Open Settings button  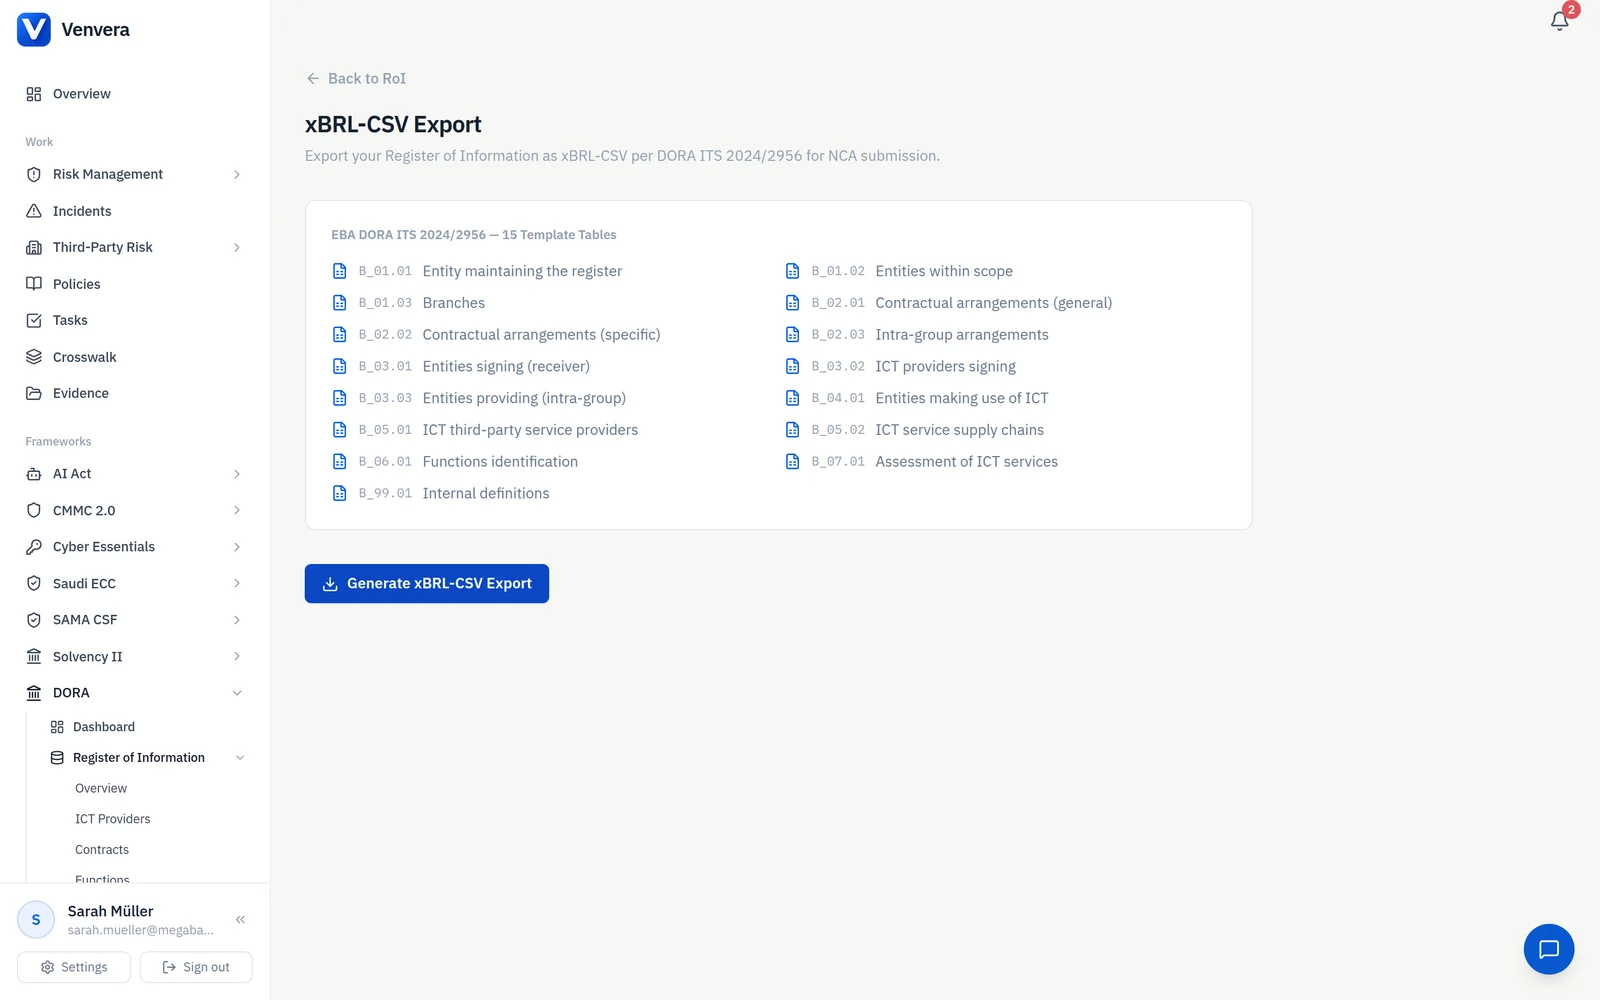pyautogui.click(x=74, y=967)
